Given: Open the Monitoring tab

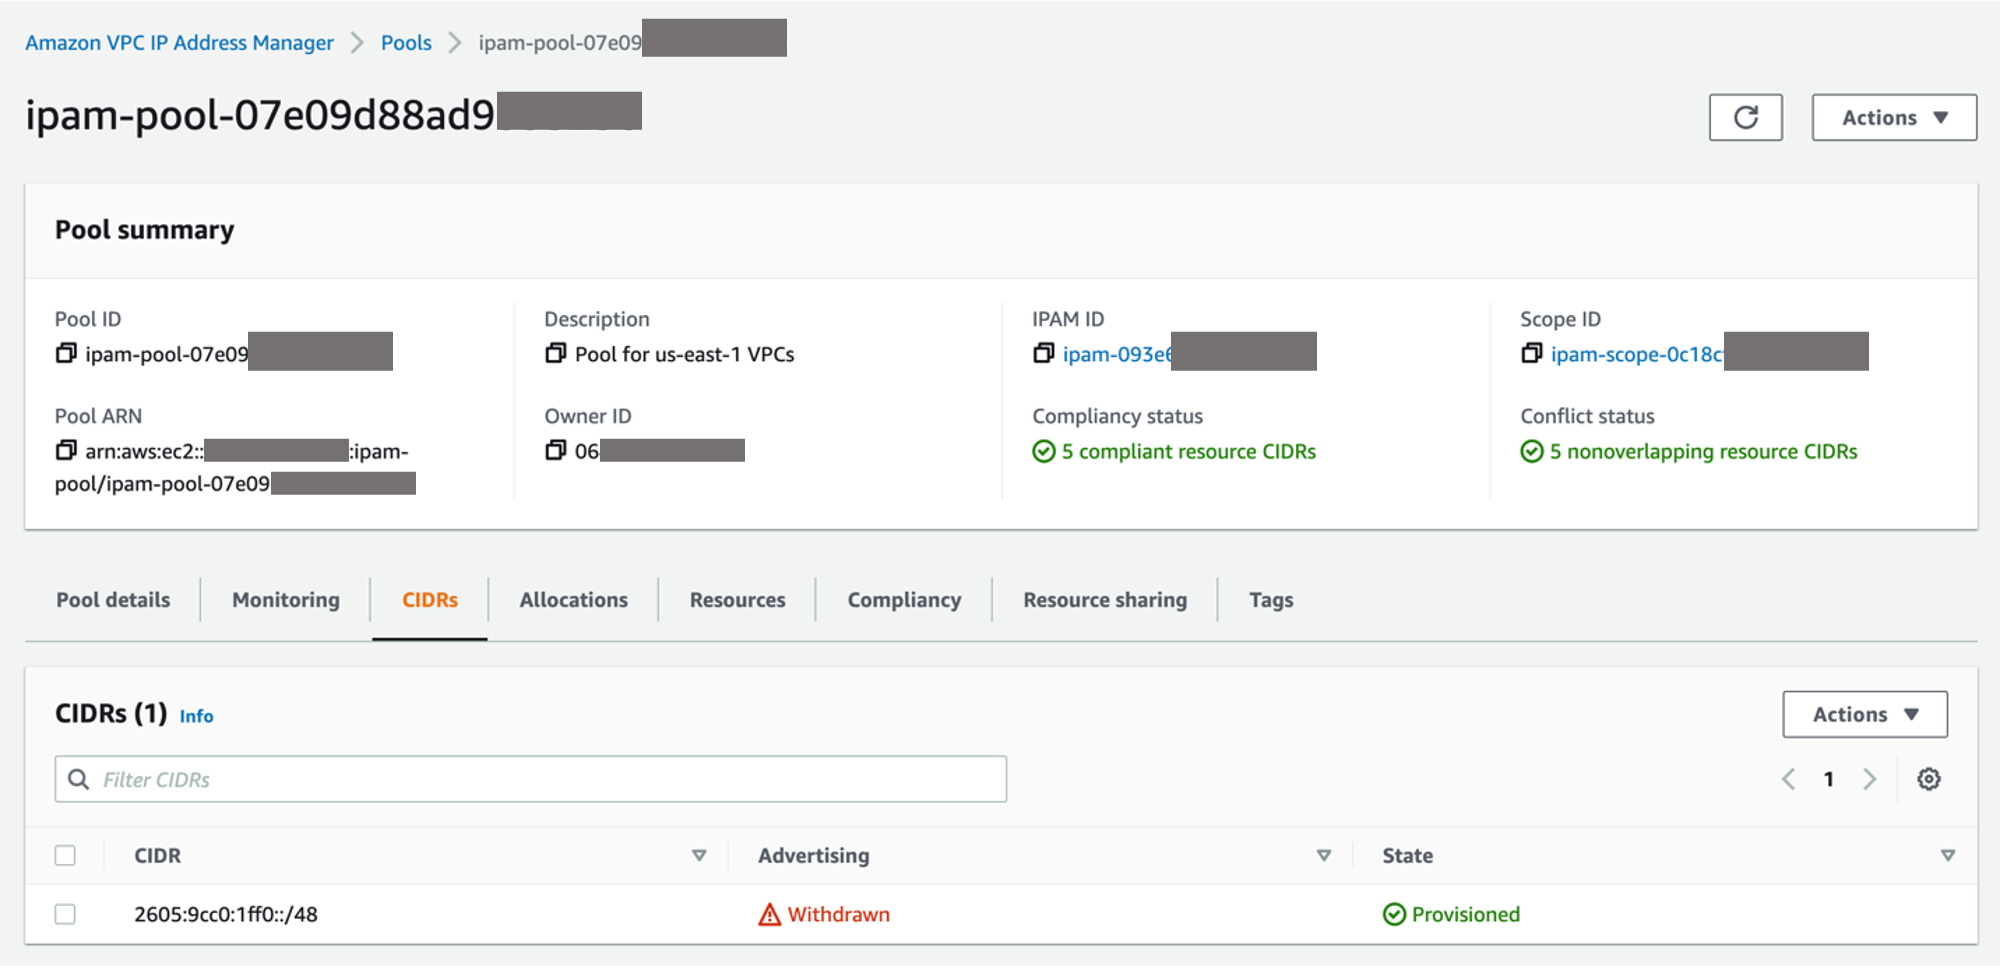Looking at the screenshot, I should (x=286, y=600).
